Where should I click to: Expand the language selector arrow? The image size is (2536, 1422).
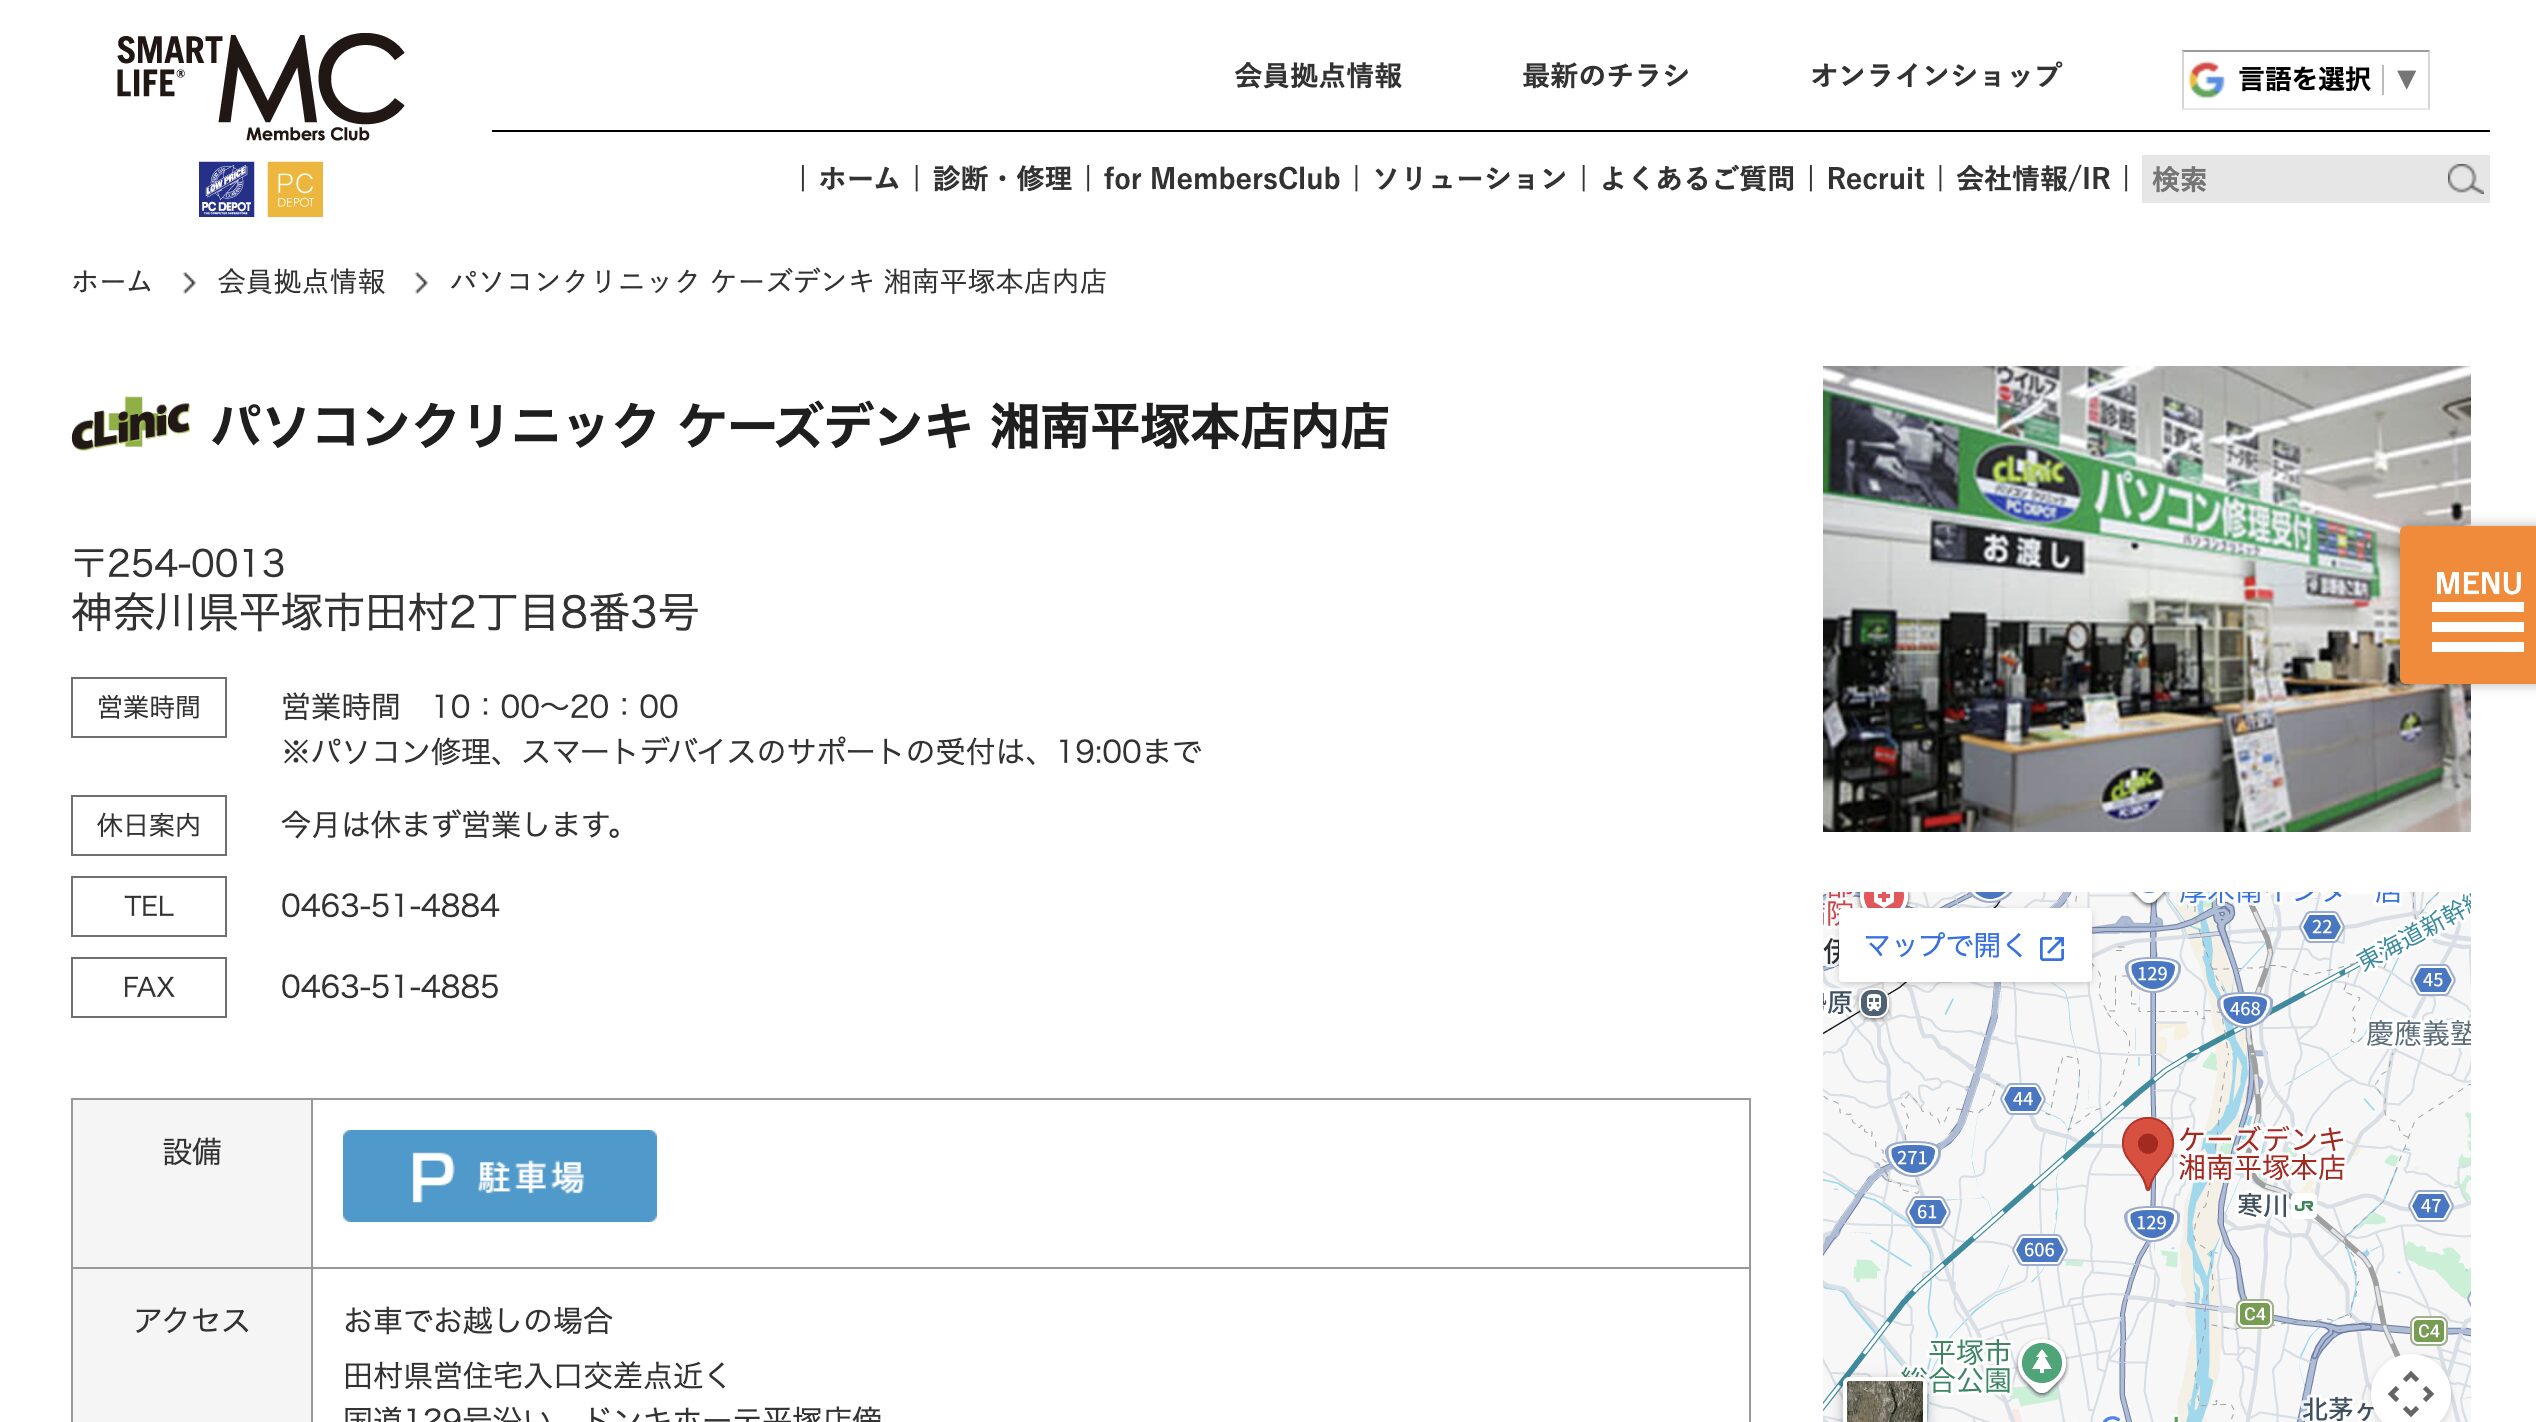point(2407,79)
